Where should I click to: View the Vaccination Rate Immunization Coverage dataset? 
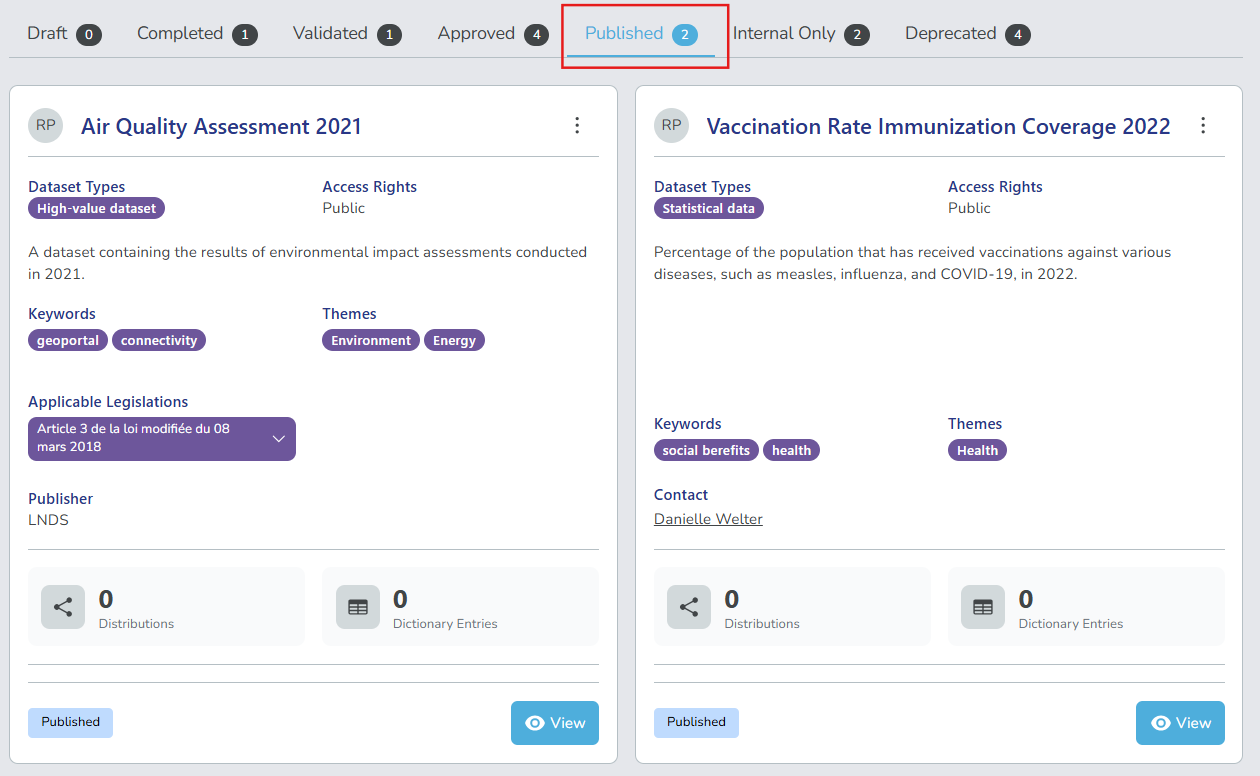[1180, 723]
